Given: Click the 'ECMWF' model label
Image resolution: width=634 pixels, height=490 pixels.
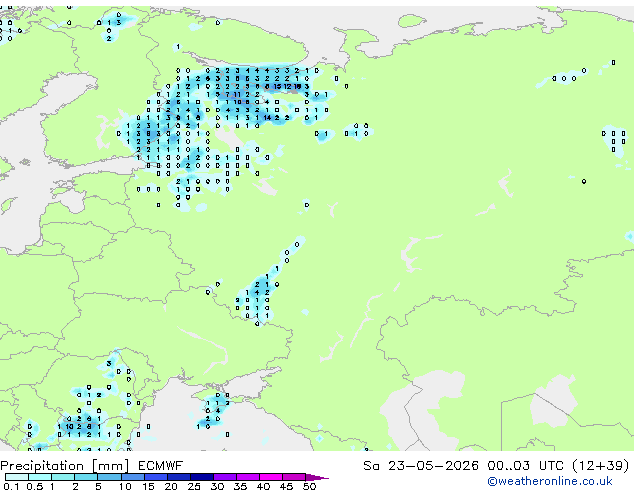Looking at the screenshot, I should click(161, 466).
